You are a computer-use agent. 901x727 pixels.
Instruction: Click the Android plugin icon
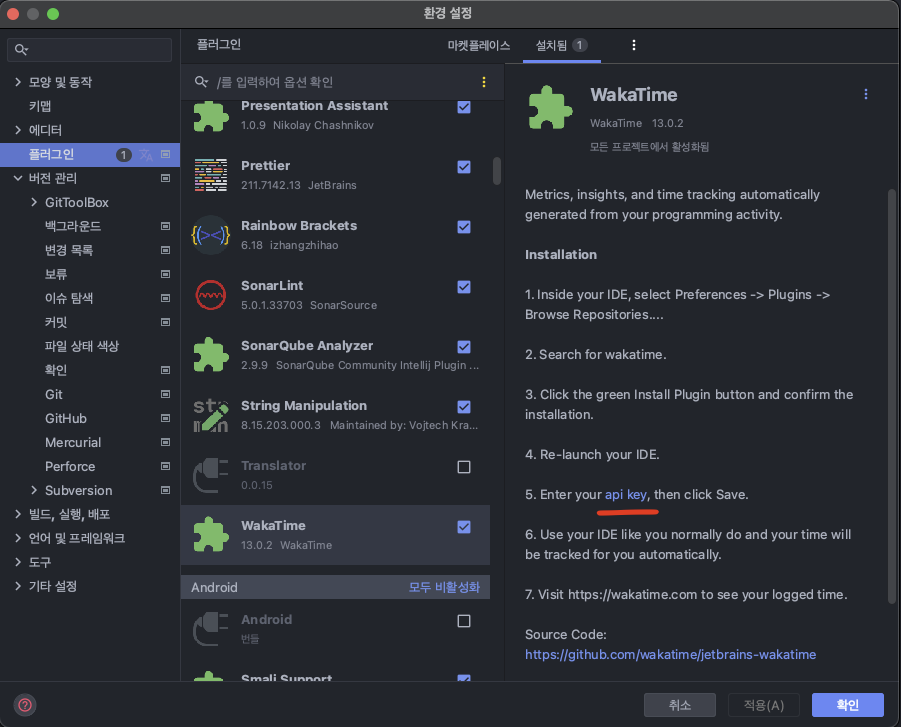click(x=210, y=629)
